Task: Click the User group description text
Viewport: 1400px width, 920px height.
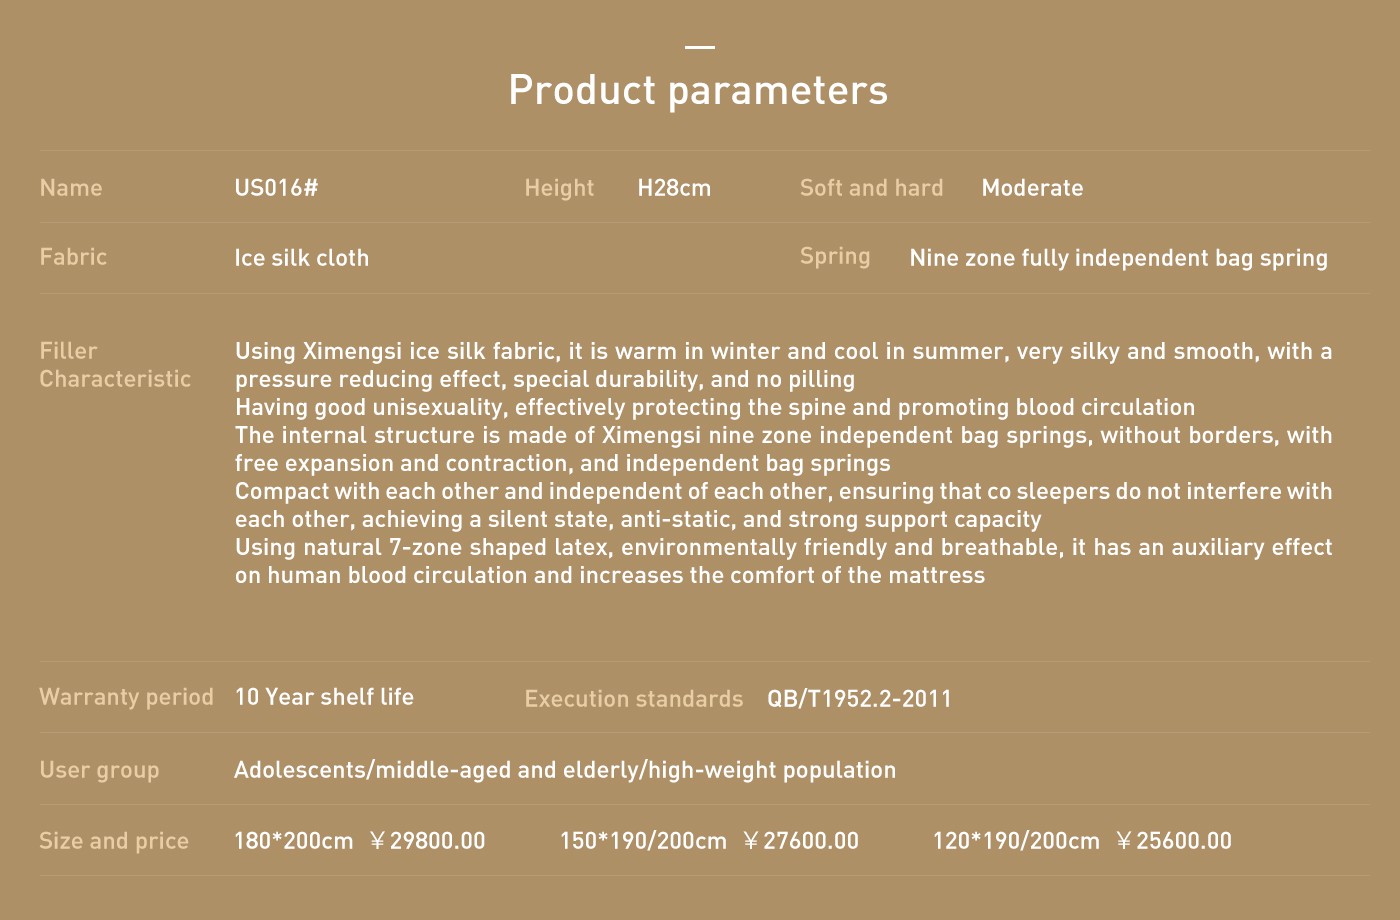Action: (x=565, y=770)
